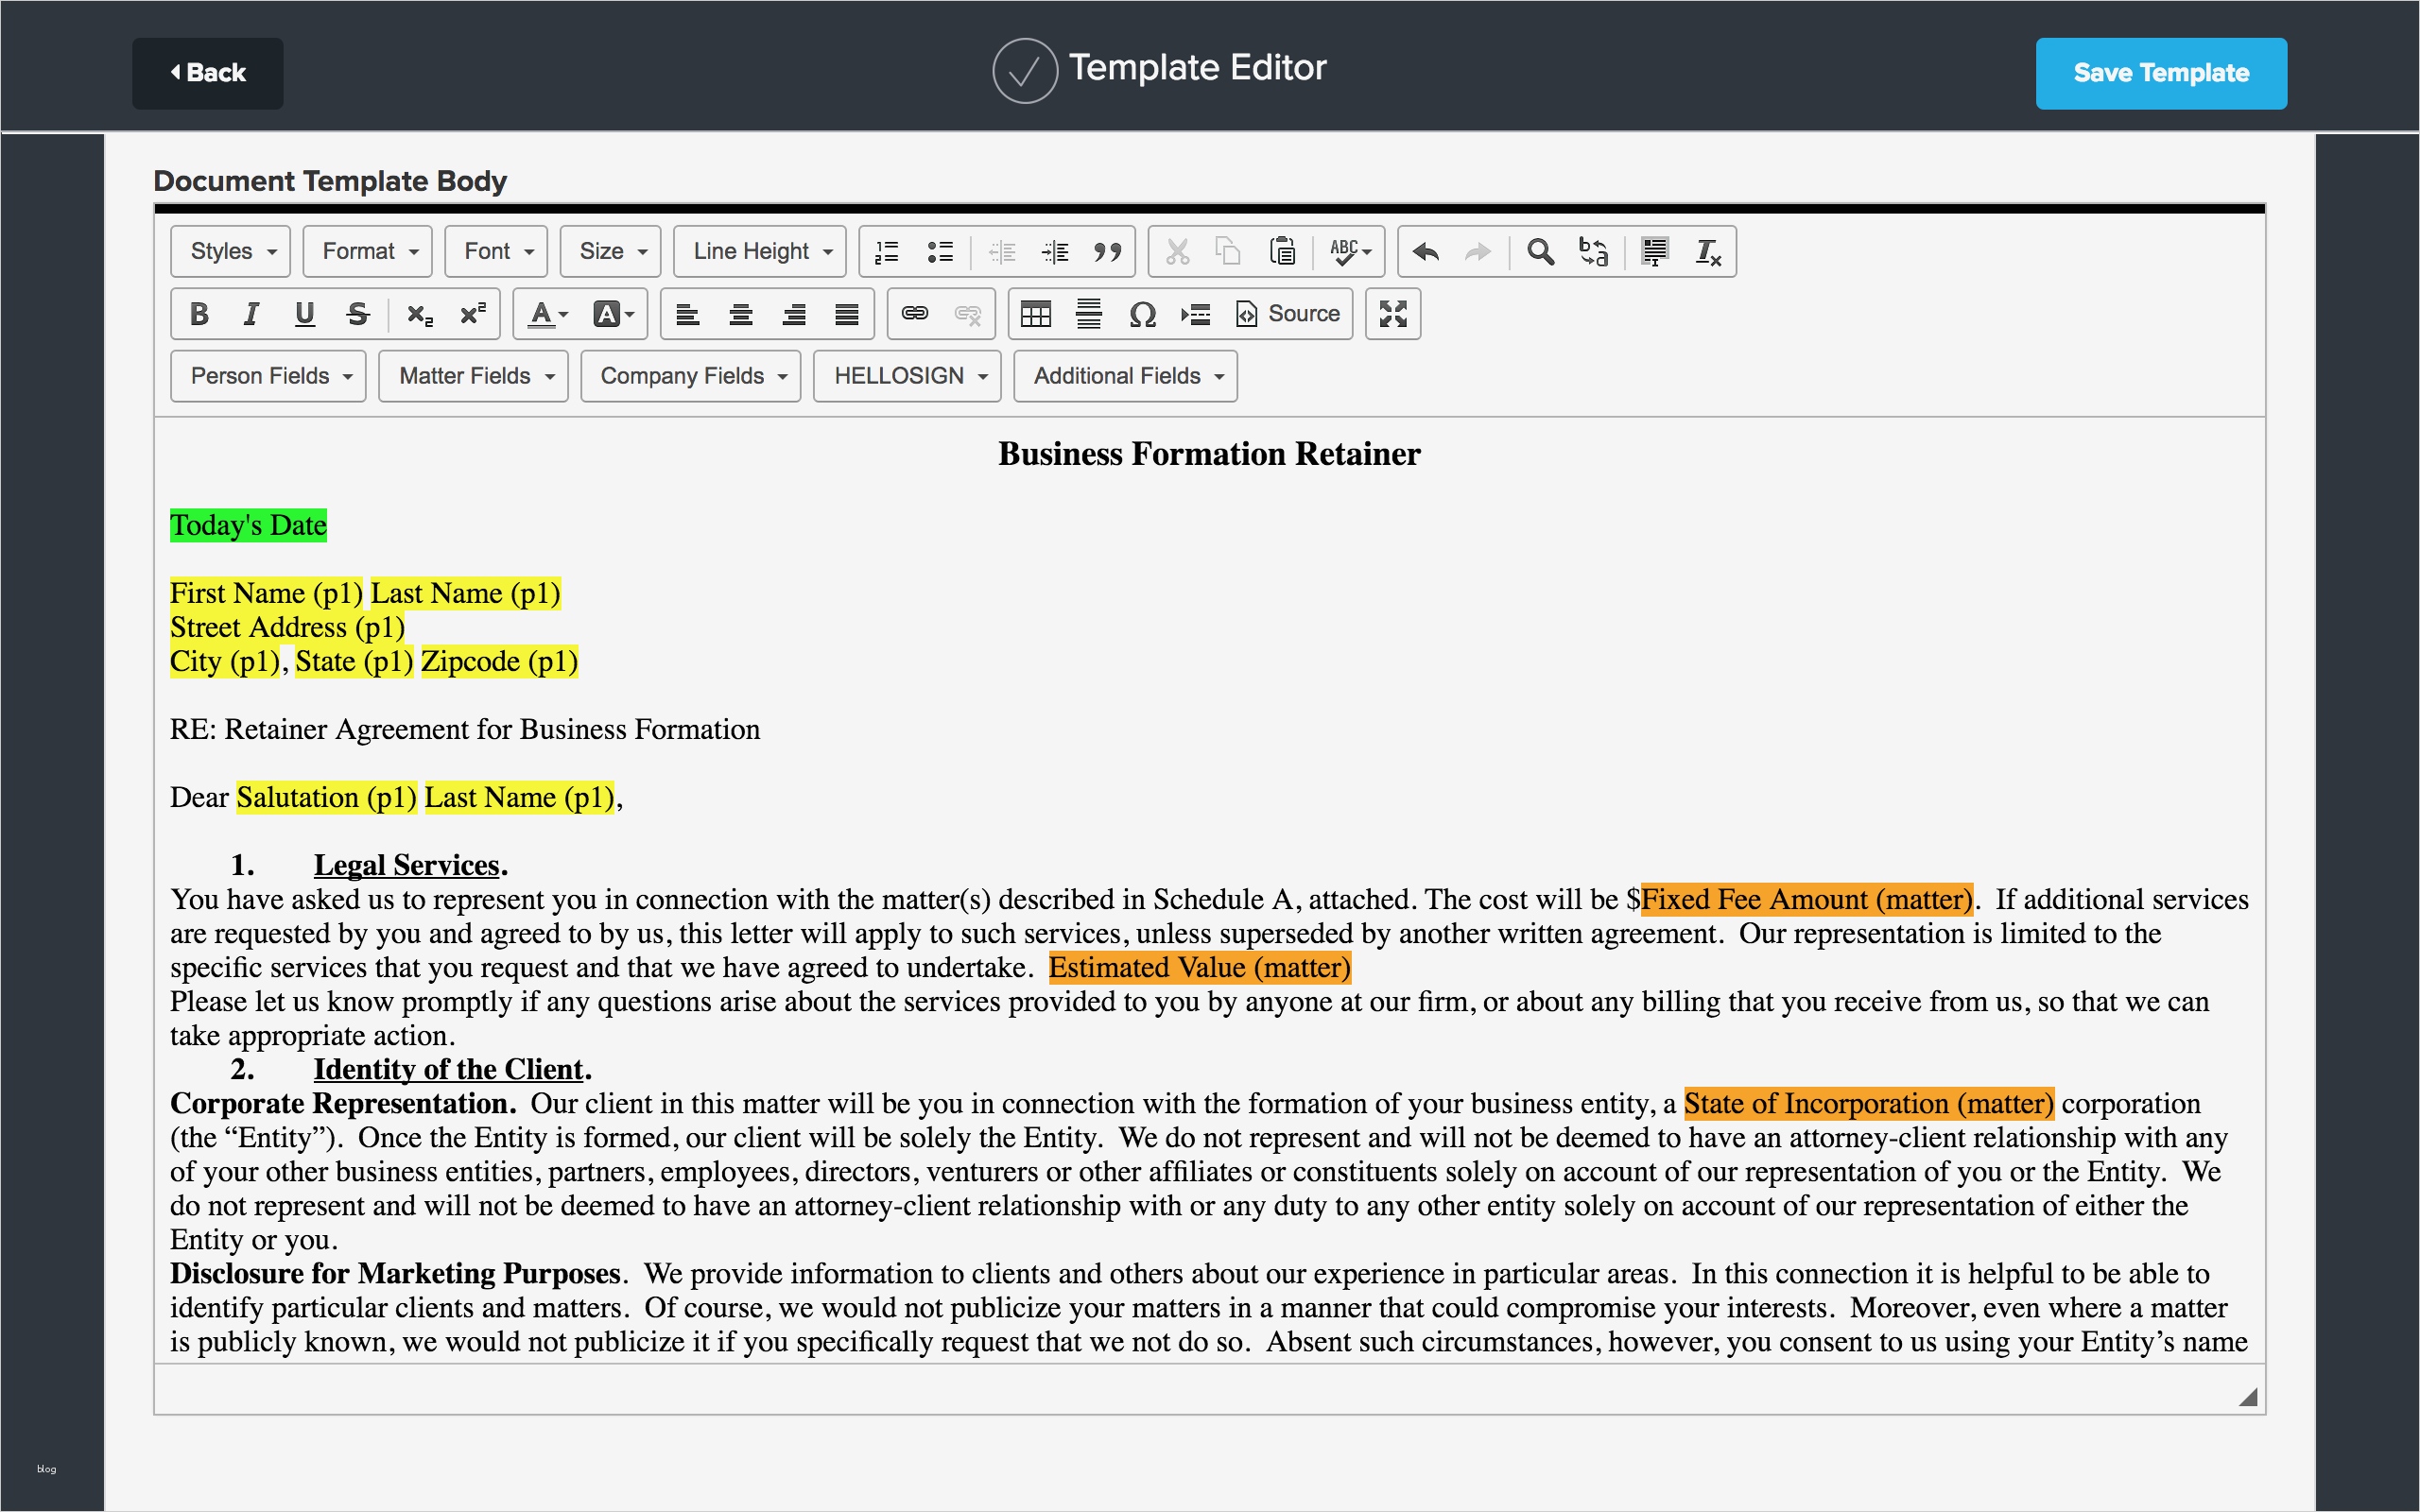The width and height of the screenshot is (2420, 1512).
Task: Insert a numbered list
Action: tap(887, 251)
